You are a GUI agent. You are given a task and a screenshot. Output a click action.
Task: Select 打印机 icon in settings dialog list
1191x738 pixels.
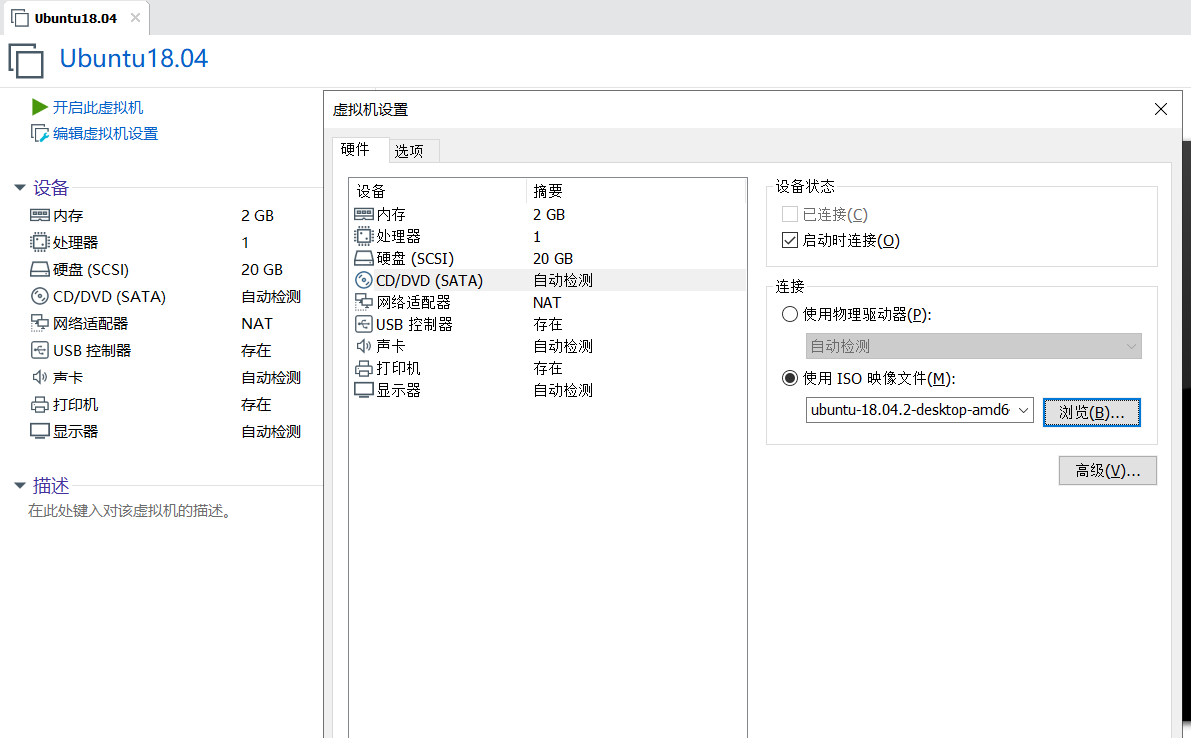364,368
